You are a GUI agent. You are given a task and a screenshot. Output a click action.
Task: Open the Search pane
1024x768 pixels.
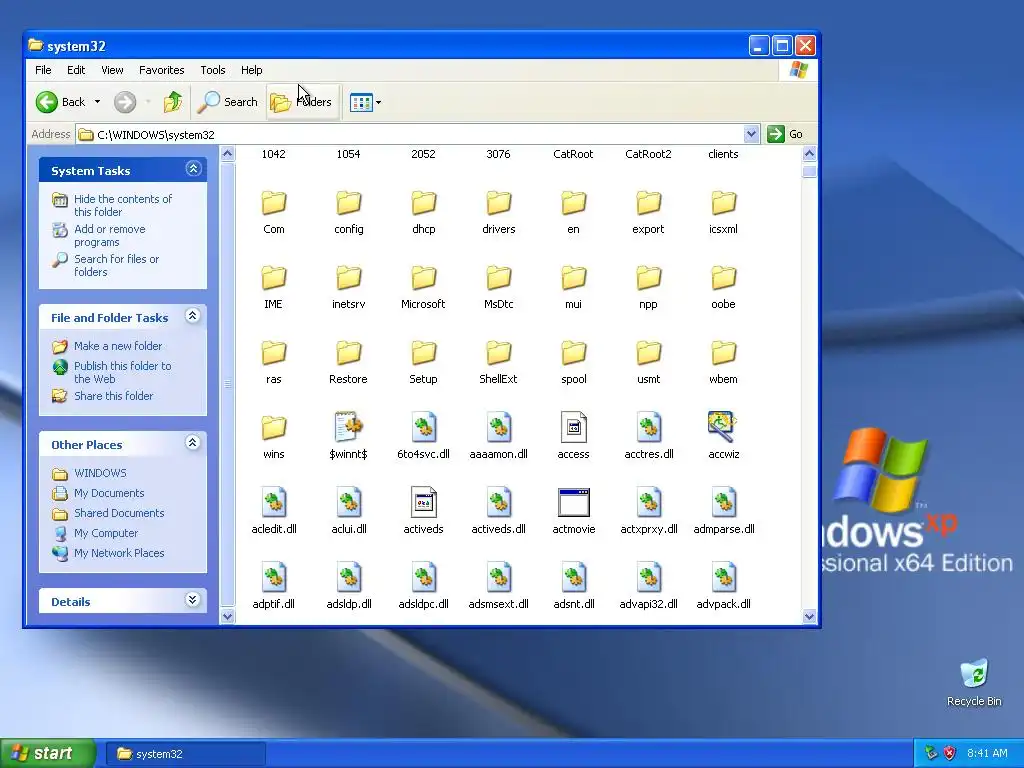pos(228,102)
